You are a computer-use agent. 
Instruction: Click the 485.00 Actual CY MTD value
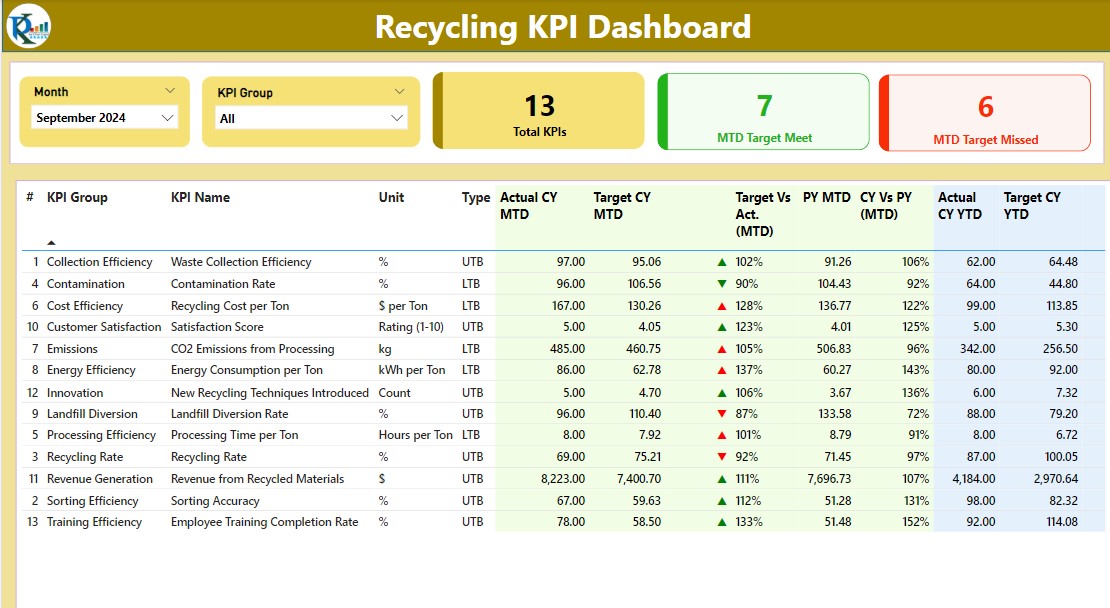pos(567,349)
